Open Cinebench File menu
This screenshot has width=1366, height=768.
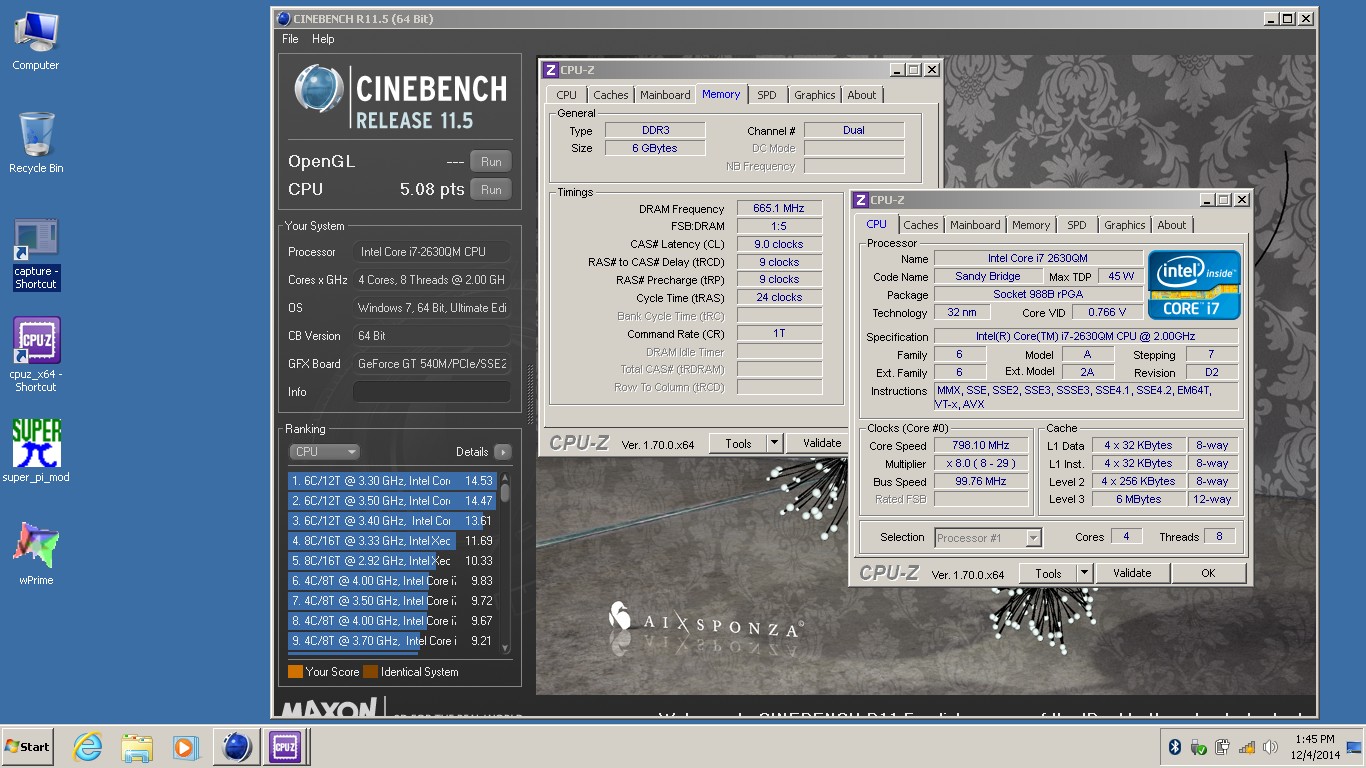[x=290, y=39]
